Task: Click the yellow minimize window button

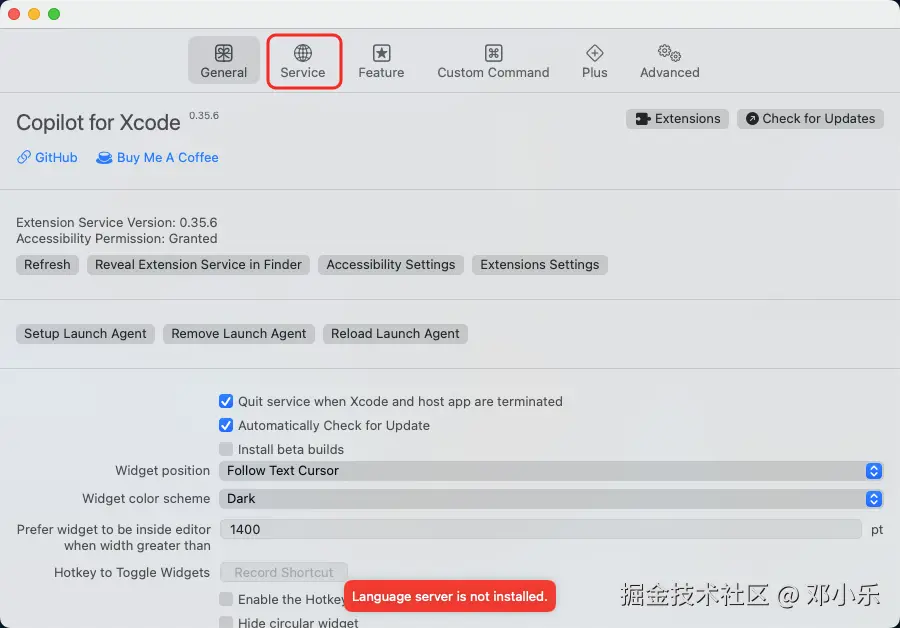Action: click(x=34, y=14)
